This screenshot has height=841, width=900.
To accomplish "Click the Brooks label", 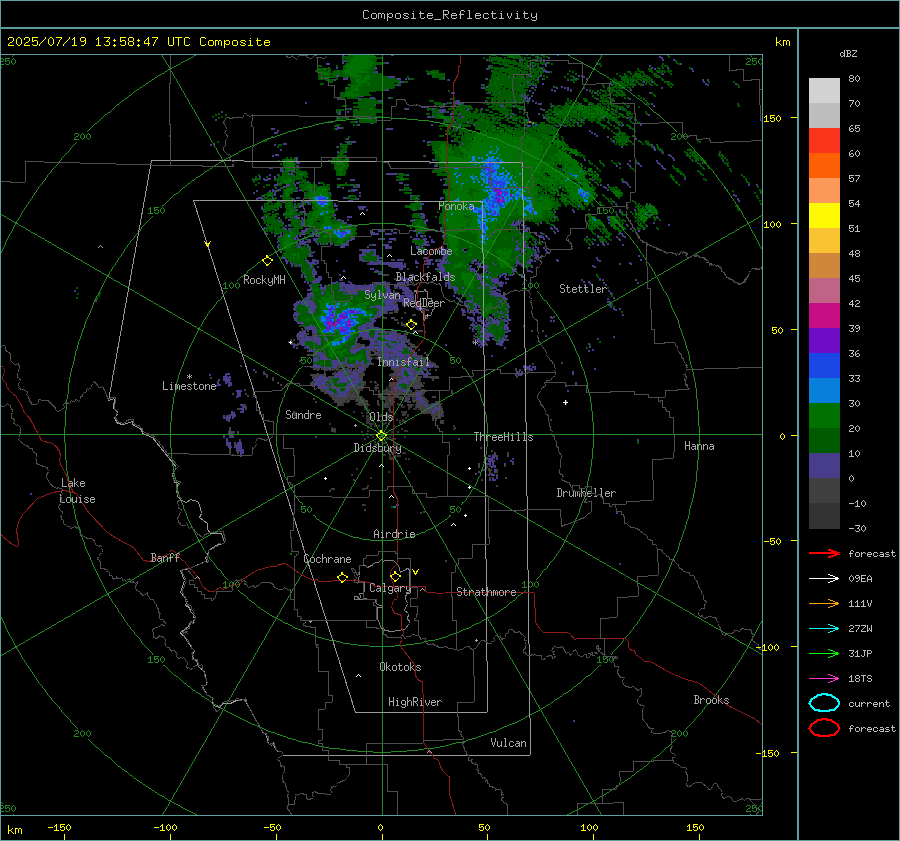I will (x=711, y=700).
